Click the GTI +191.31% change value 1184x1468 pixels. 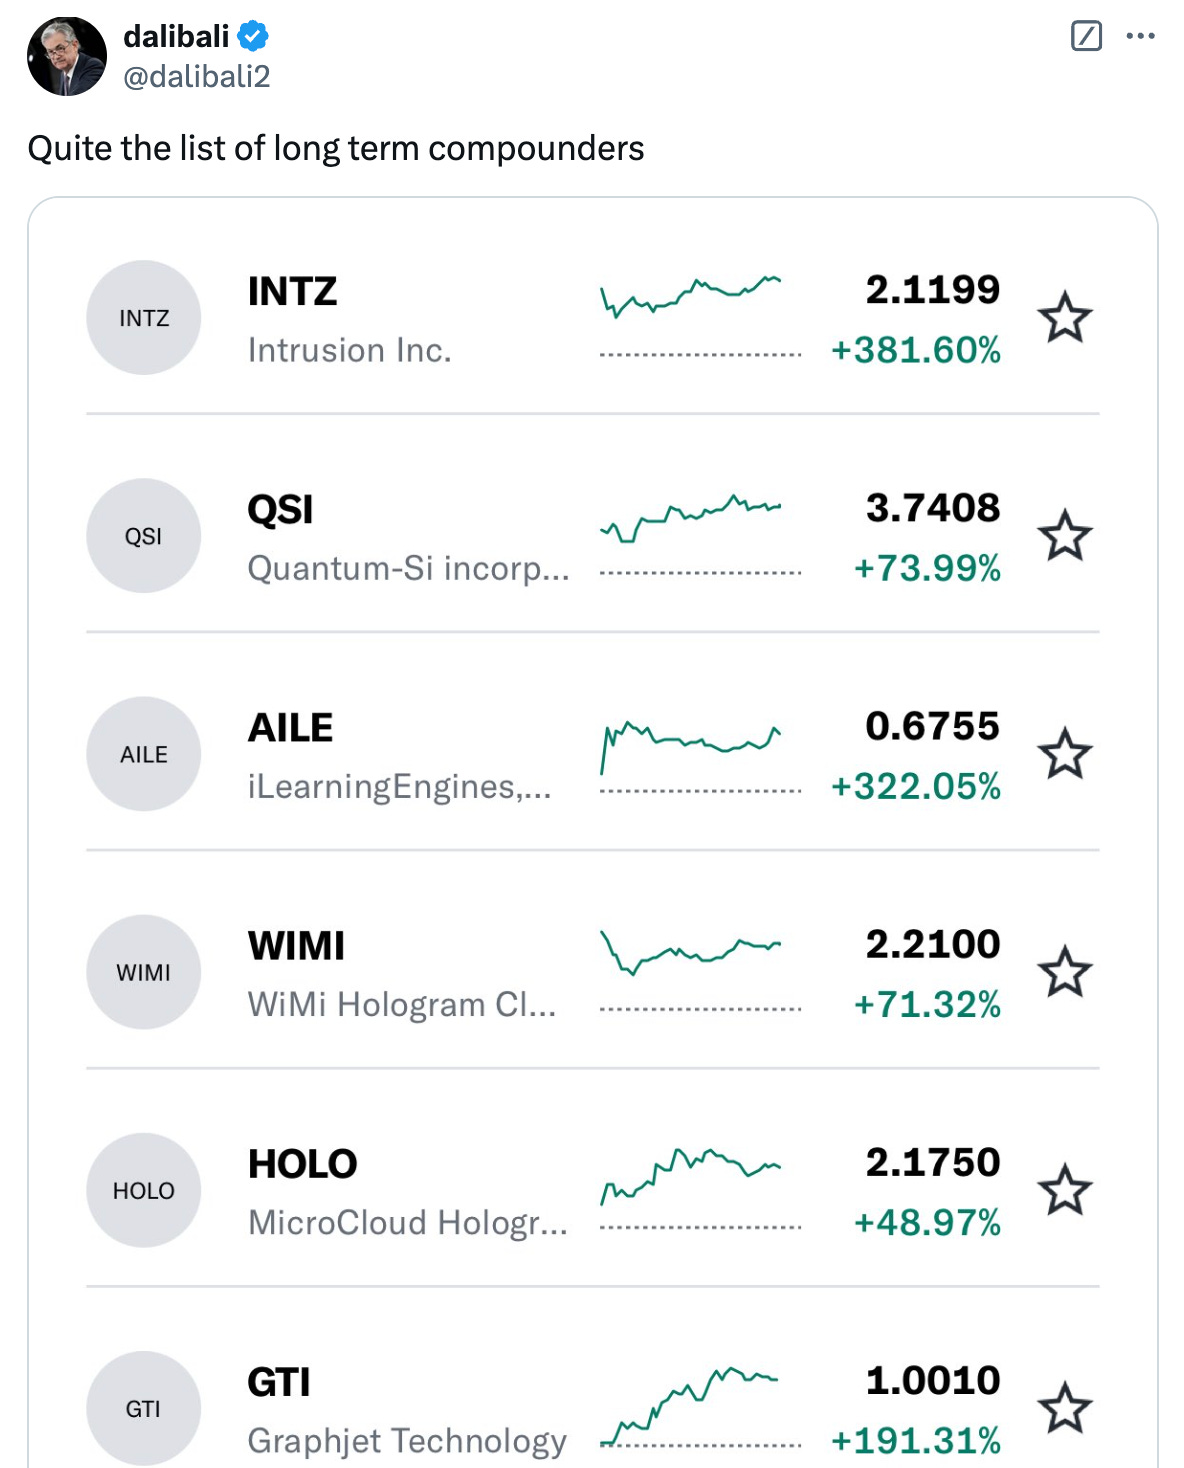click(916, 1440)
